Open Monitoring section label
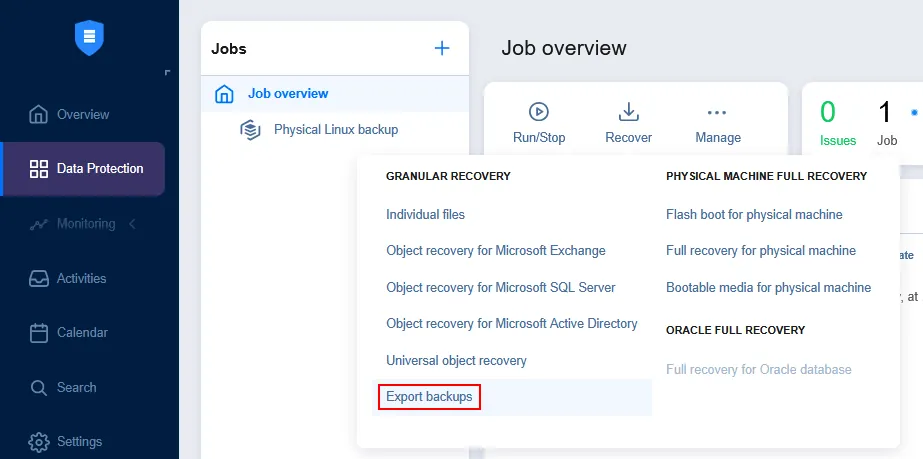The width and height of the screenshot is (923, 459). click(x=86, y=224)
